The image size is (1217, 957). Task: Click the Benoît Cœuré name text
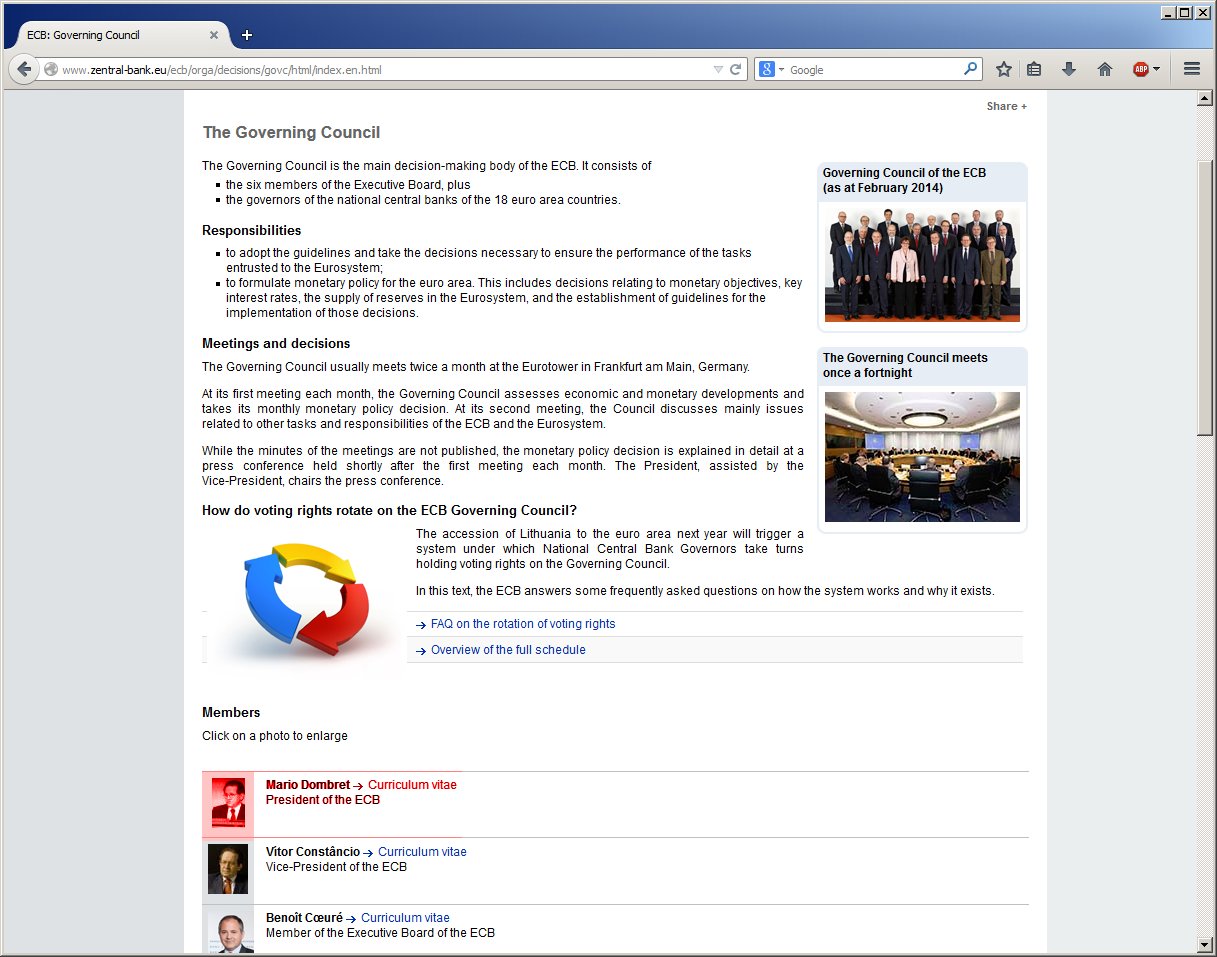click(304, 918)
